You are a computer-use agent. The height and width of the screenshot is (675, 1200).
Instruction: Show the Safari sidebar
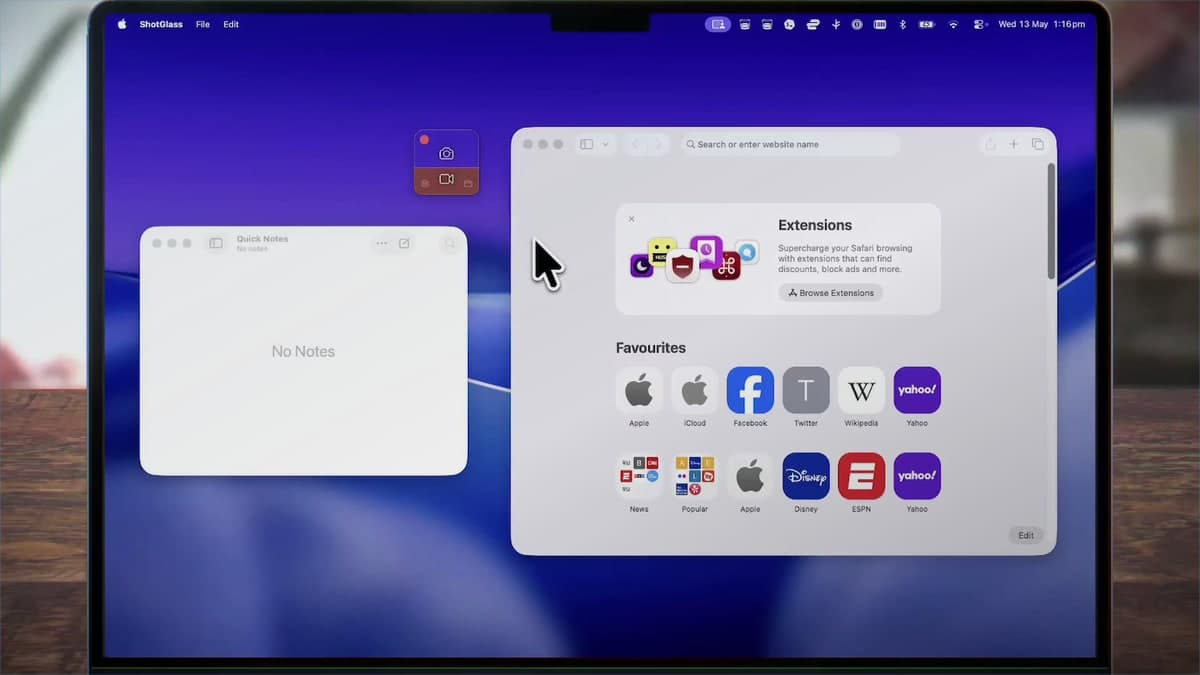click(587, 144)
